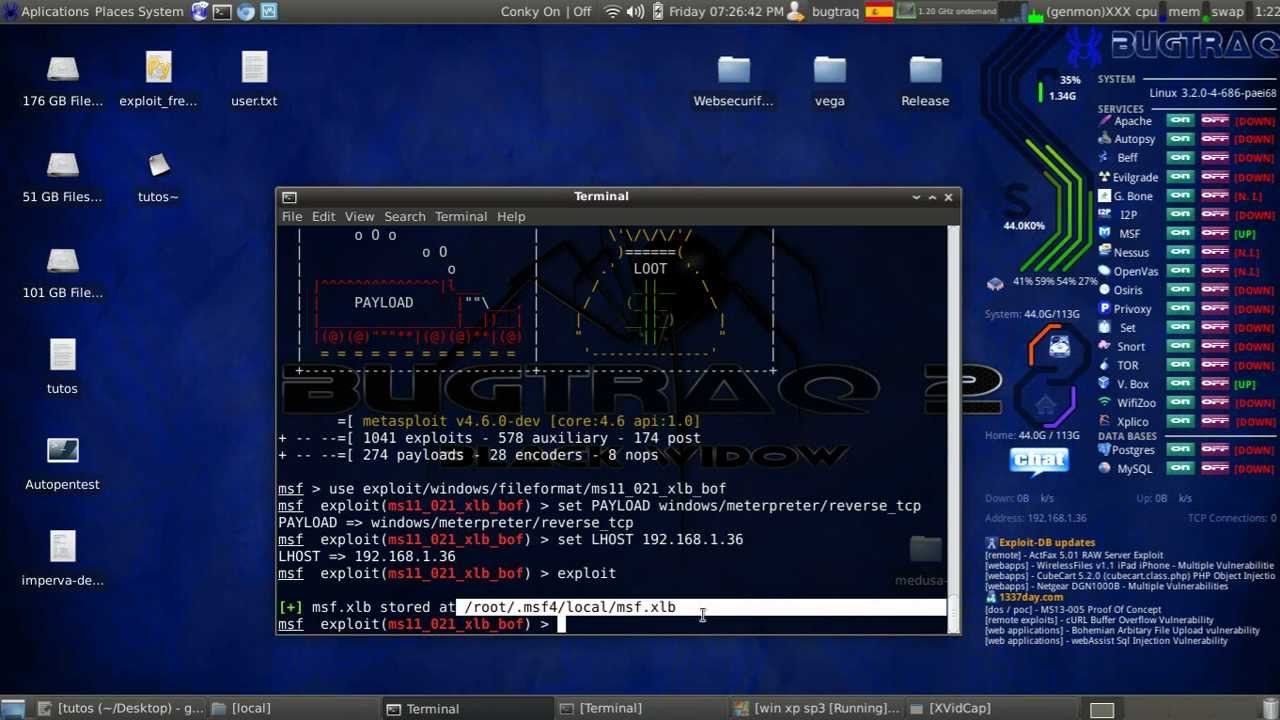Image resolution: width=1280 pixels, height=720 pixels.
Task: Open the Release folder on desktop
Action: [x=926, y=69]
